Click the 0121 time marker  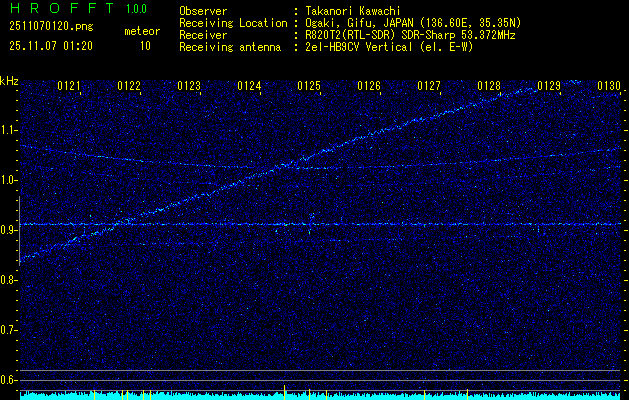tap(69, 87)
